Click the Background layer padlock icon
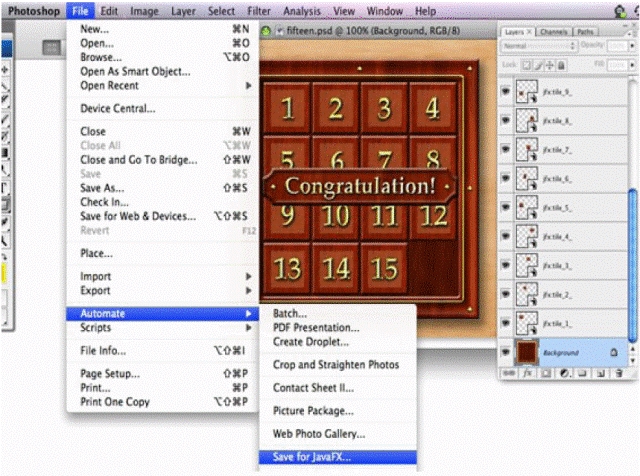 613,352
